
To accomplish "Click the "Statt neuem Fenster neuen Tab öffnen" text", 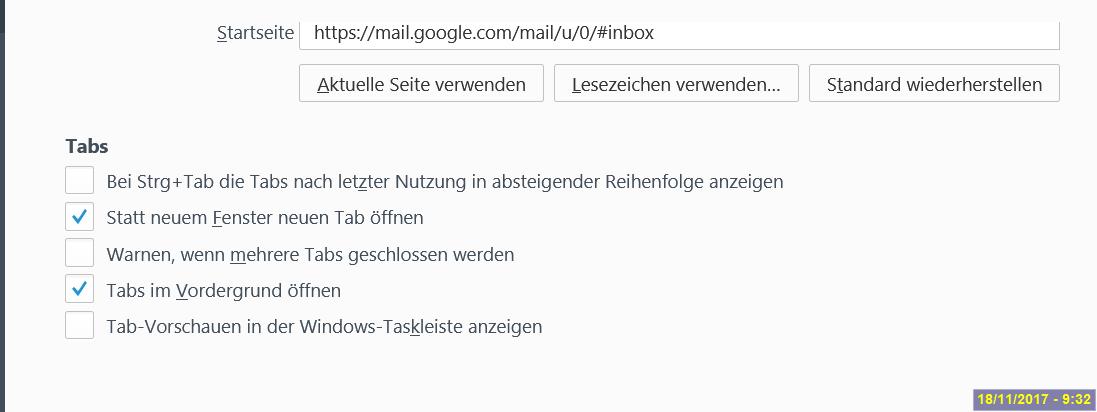I will click(x=264, y=218).
